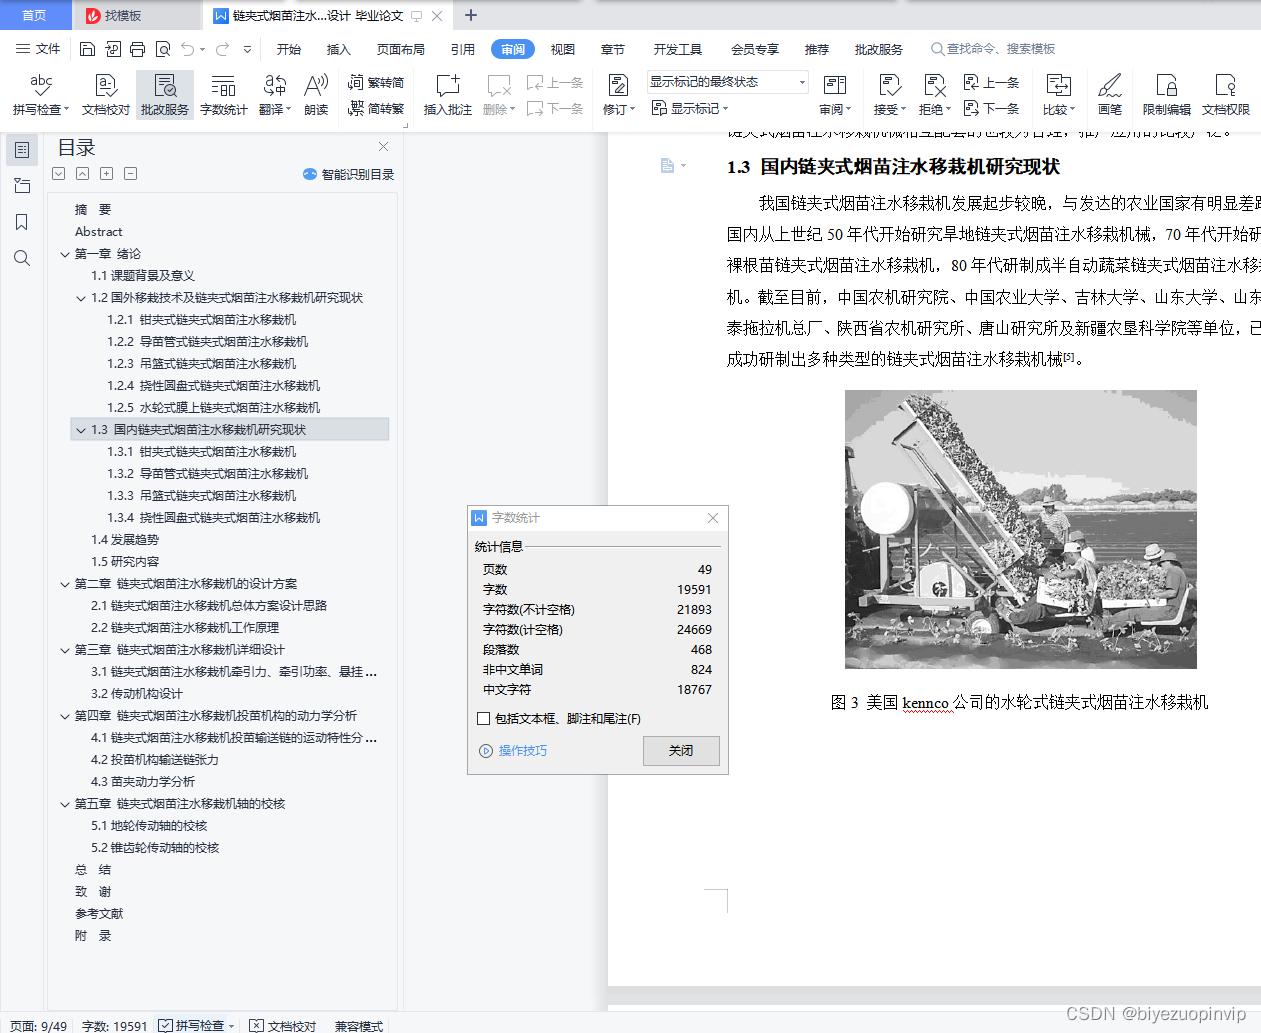The height and width of the screenshot is (1033, 1261).
Task: Switch to the 页面布局 ribbon tab
Action: click(403, 48)
